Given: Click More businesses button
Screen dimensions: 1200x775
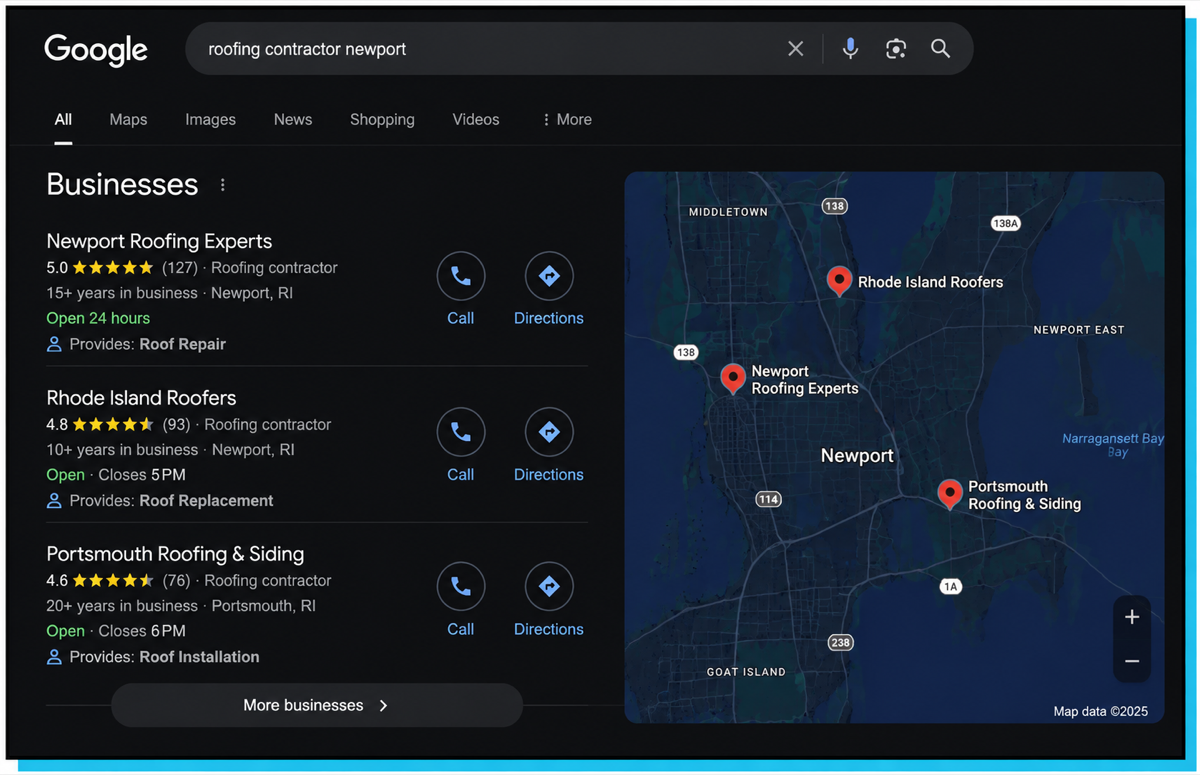Looking at the screenshot, I should pos(317,705).
